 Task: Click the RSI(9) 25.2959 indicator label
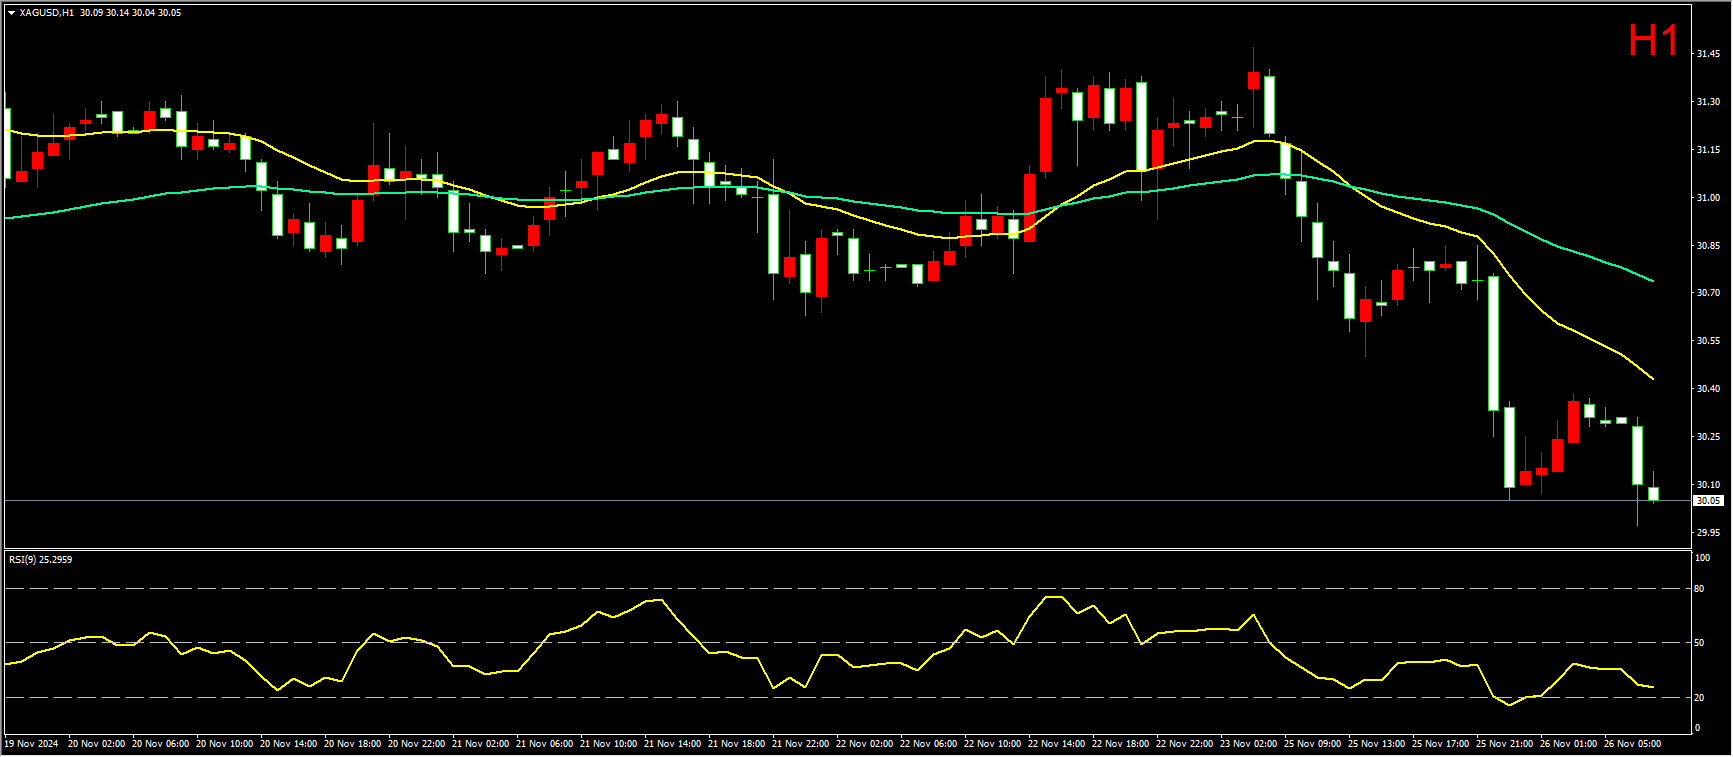pos(40,560)
